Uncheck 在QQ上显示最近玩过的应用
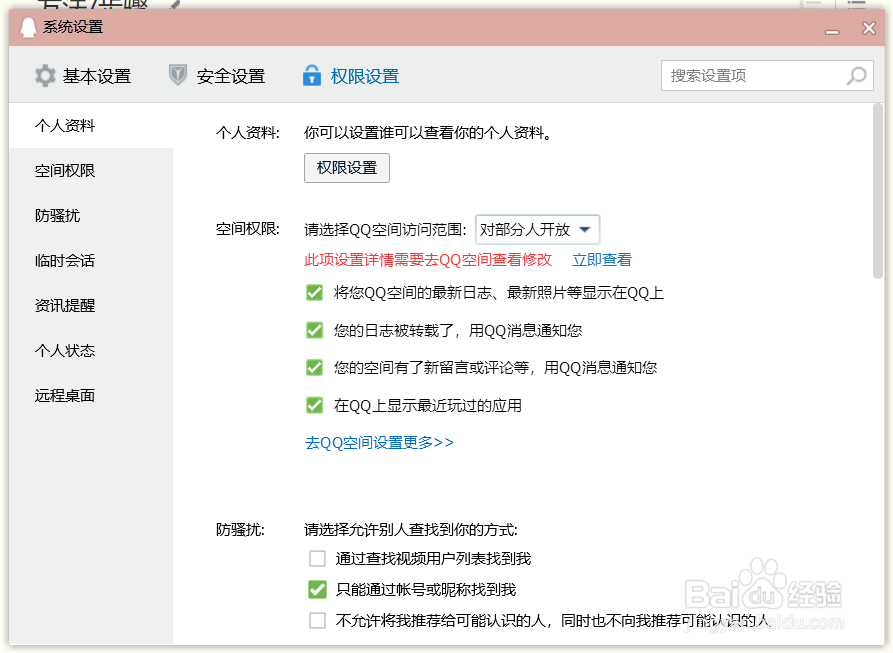 [314, 405]
